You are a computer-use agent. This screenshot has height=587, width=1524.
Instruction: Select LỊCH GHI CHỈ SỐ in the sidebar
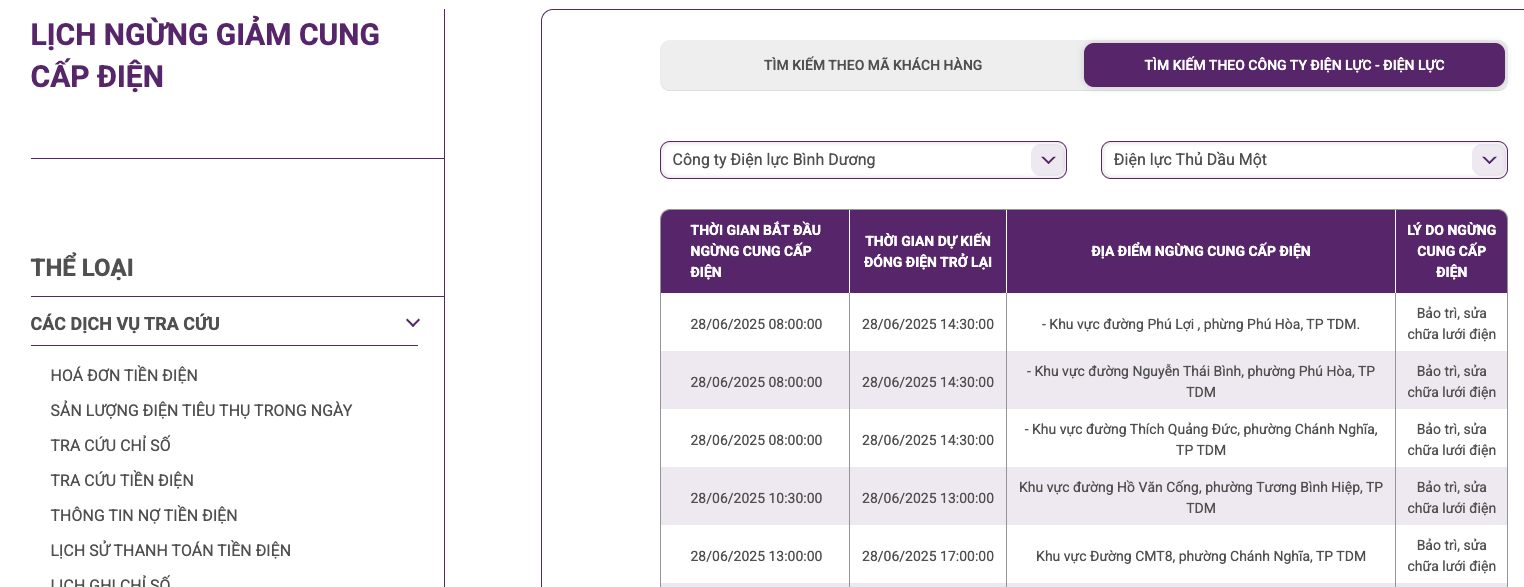click(110, 580)
